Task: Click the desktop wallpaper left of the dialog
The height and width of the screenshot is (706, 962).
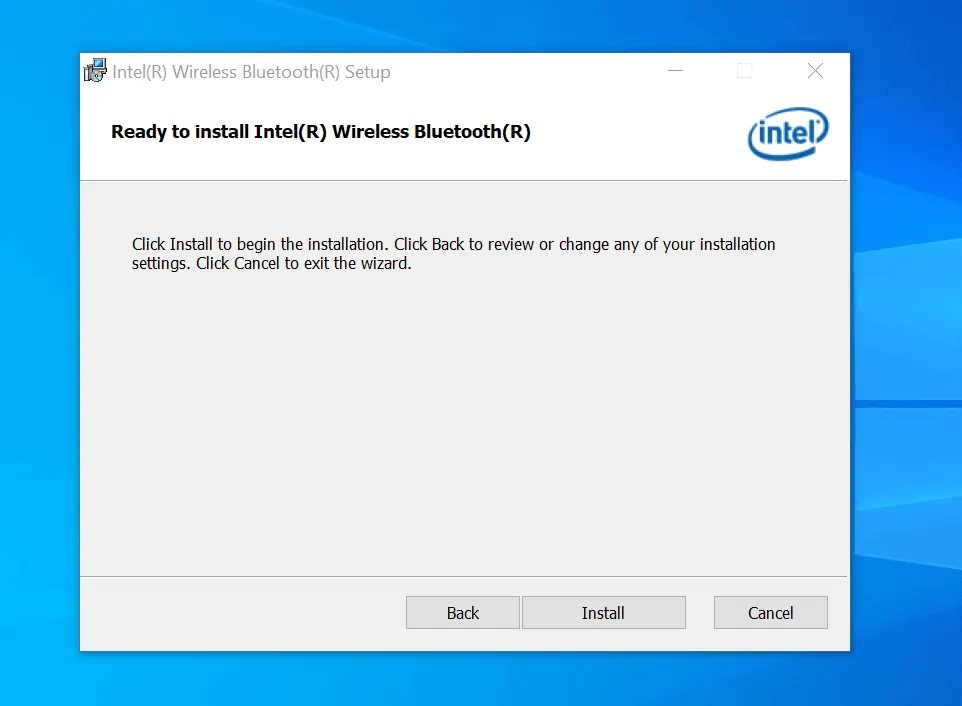Action: (x=38, y=350)
